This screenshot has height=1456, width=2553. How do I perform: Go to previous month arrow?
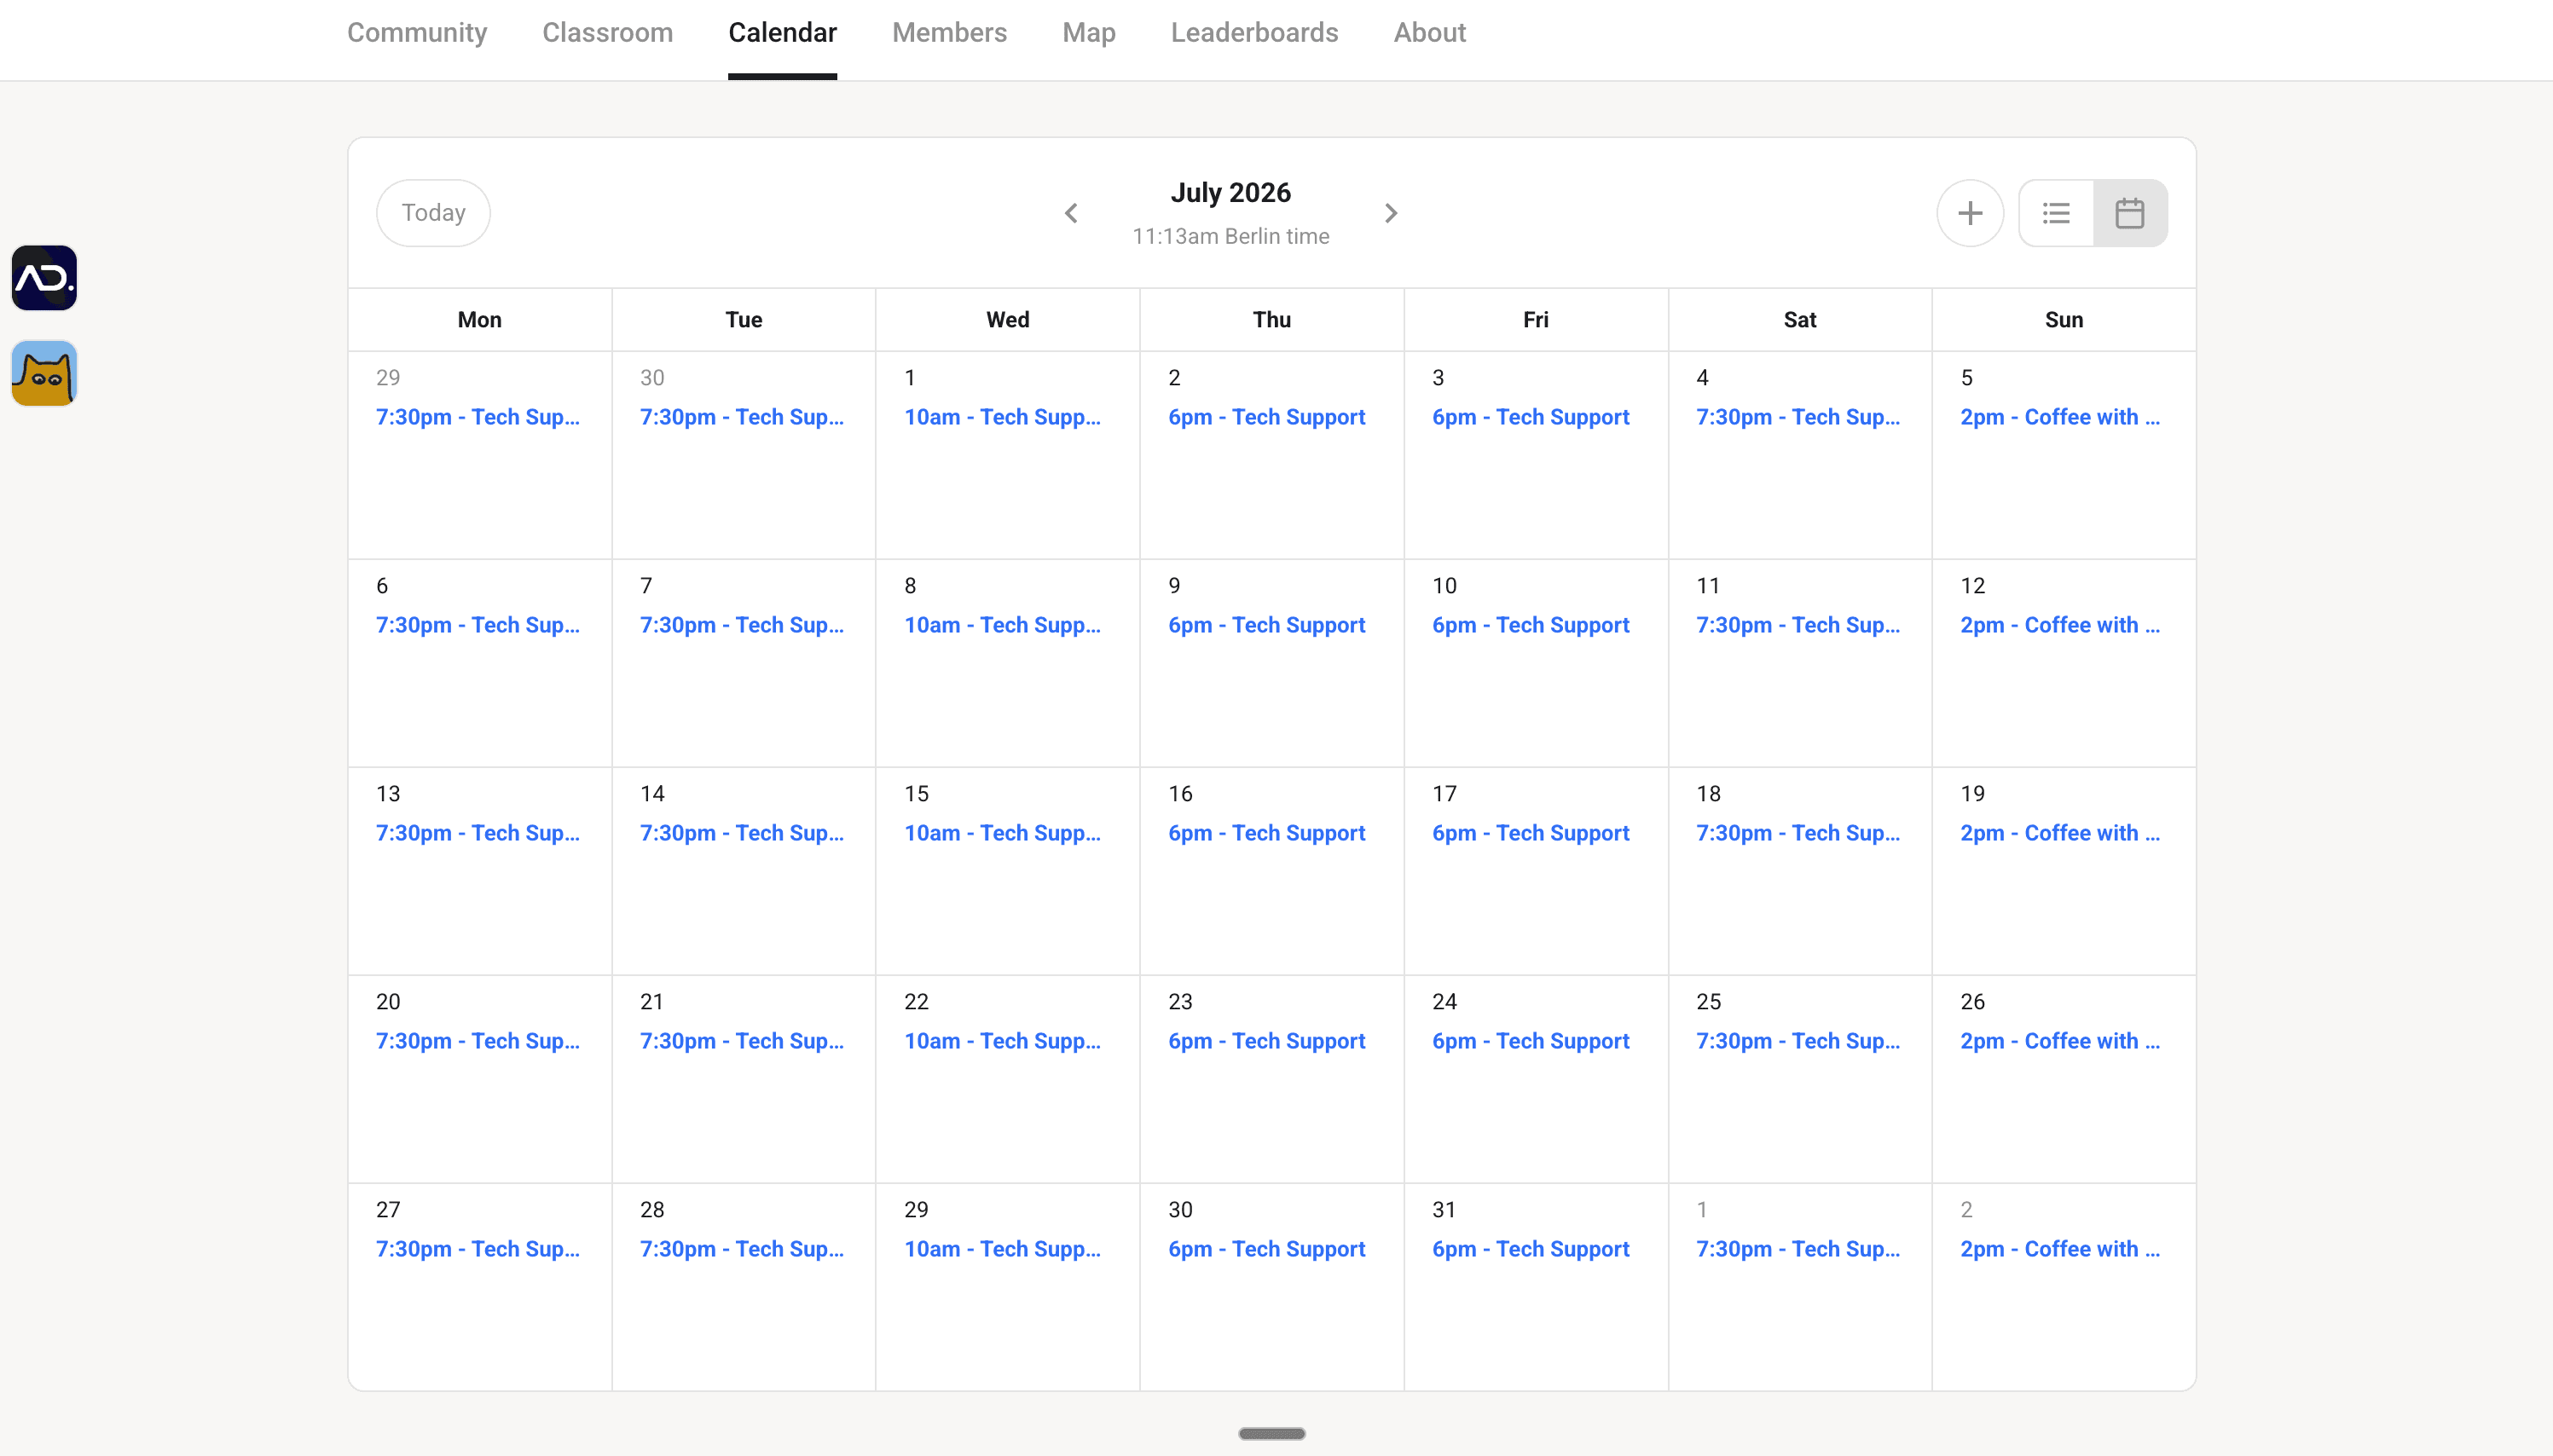[1071, 213]
